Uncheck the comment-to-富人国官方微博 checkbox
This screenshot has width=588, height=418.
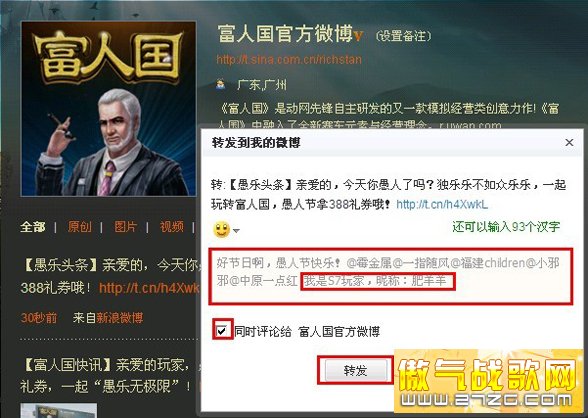pyautogui.click(x=222, y=331)
